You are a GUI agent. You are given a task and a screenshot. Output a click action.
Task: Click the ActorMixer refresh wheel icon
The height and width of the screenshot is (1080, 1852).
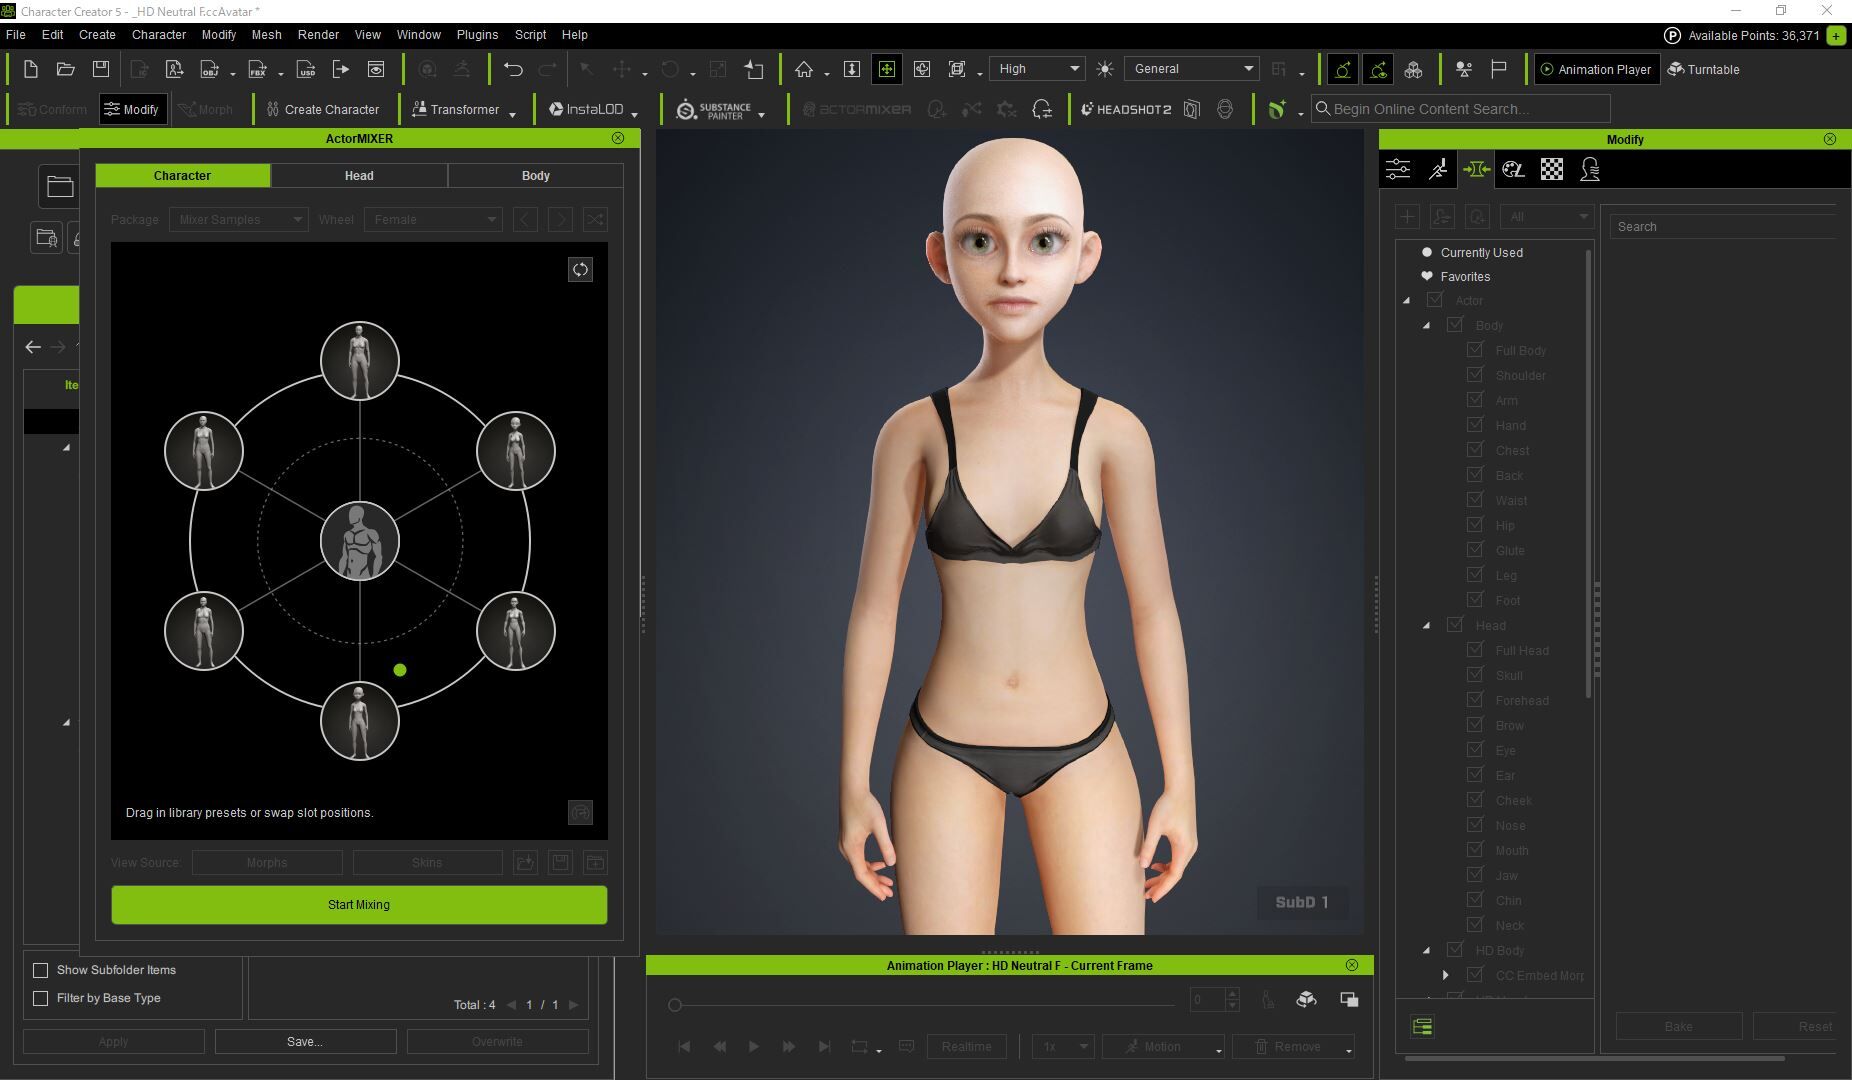pyautogui.click(x=580, y=270)
